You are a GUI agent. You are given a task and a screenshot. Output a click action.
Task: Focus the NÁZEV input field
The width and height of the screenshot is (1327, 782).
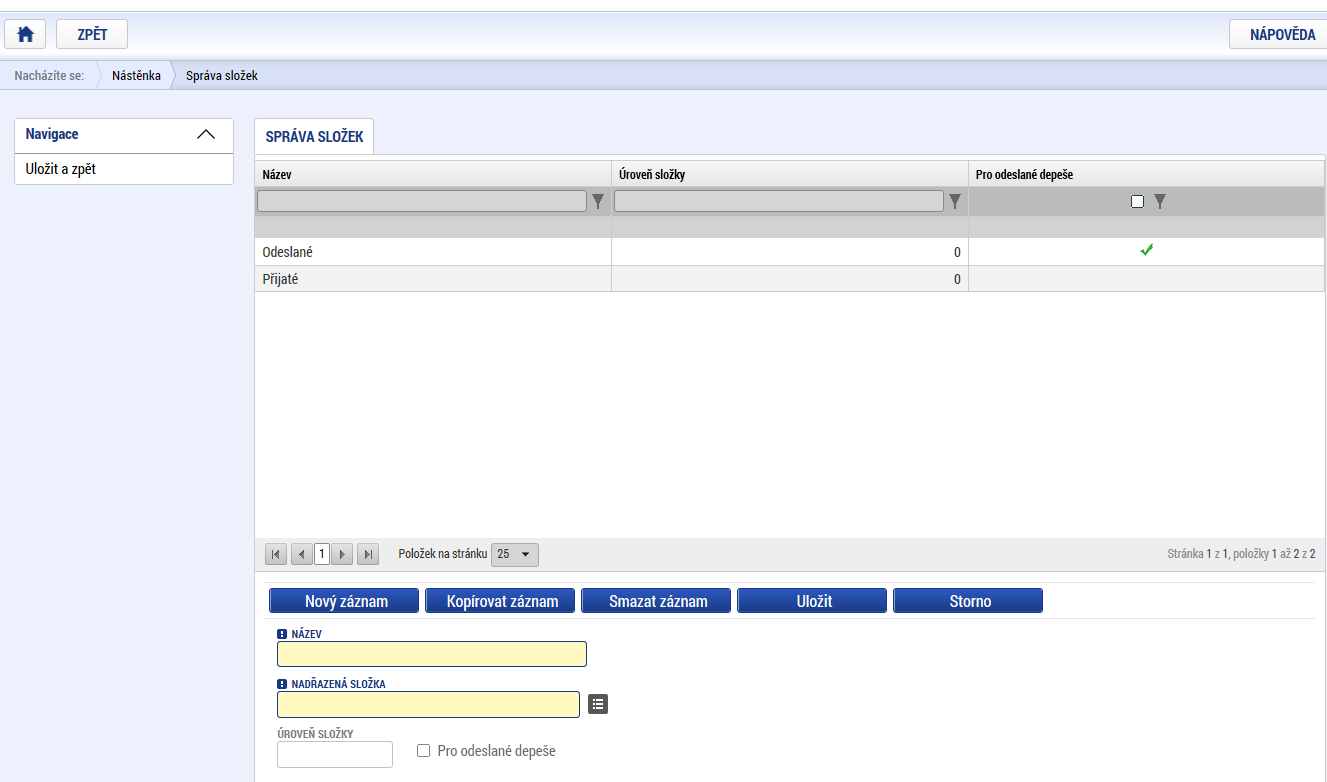432,654
